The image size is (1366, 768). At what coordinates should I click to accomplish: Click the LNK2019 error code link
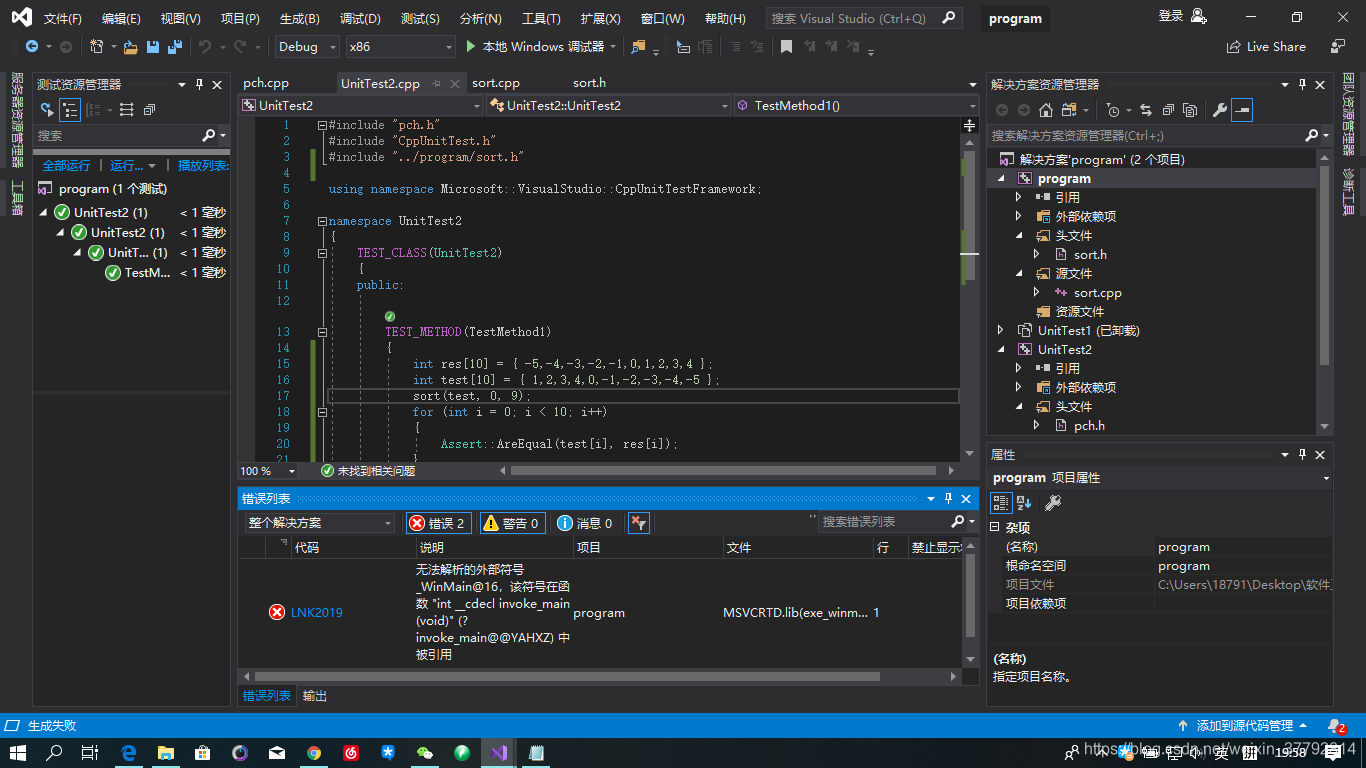coord(317,612)
